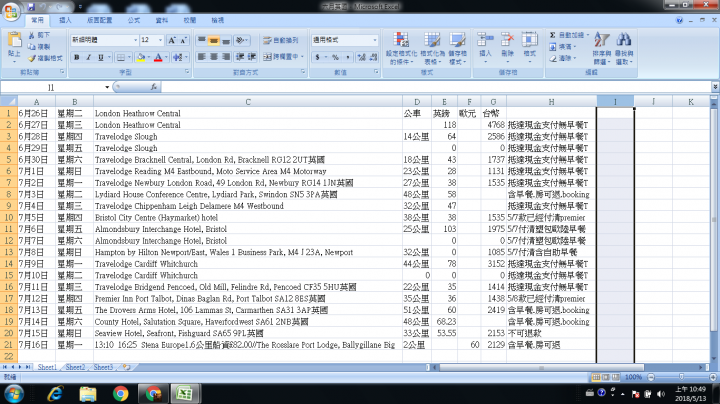The height and width of the screenshot is (404, 720).
Task: Click the Format cells icon in Cells group
Action: pos(529,40)
